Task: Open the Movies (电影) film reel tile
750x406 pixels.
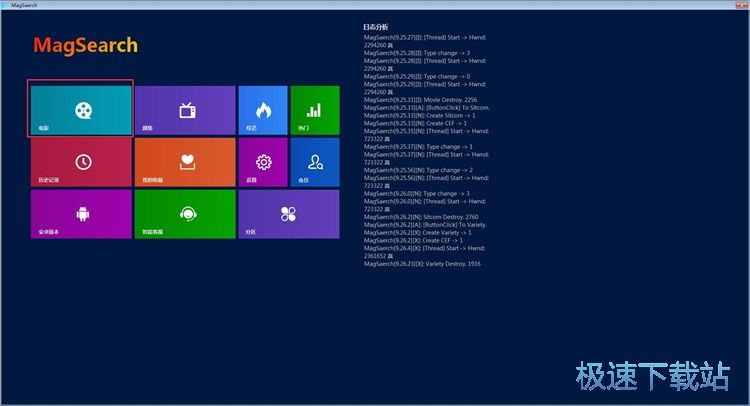Action: point(81,109)
